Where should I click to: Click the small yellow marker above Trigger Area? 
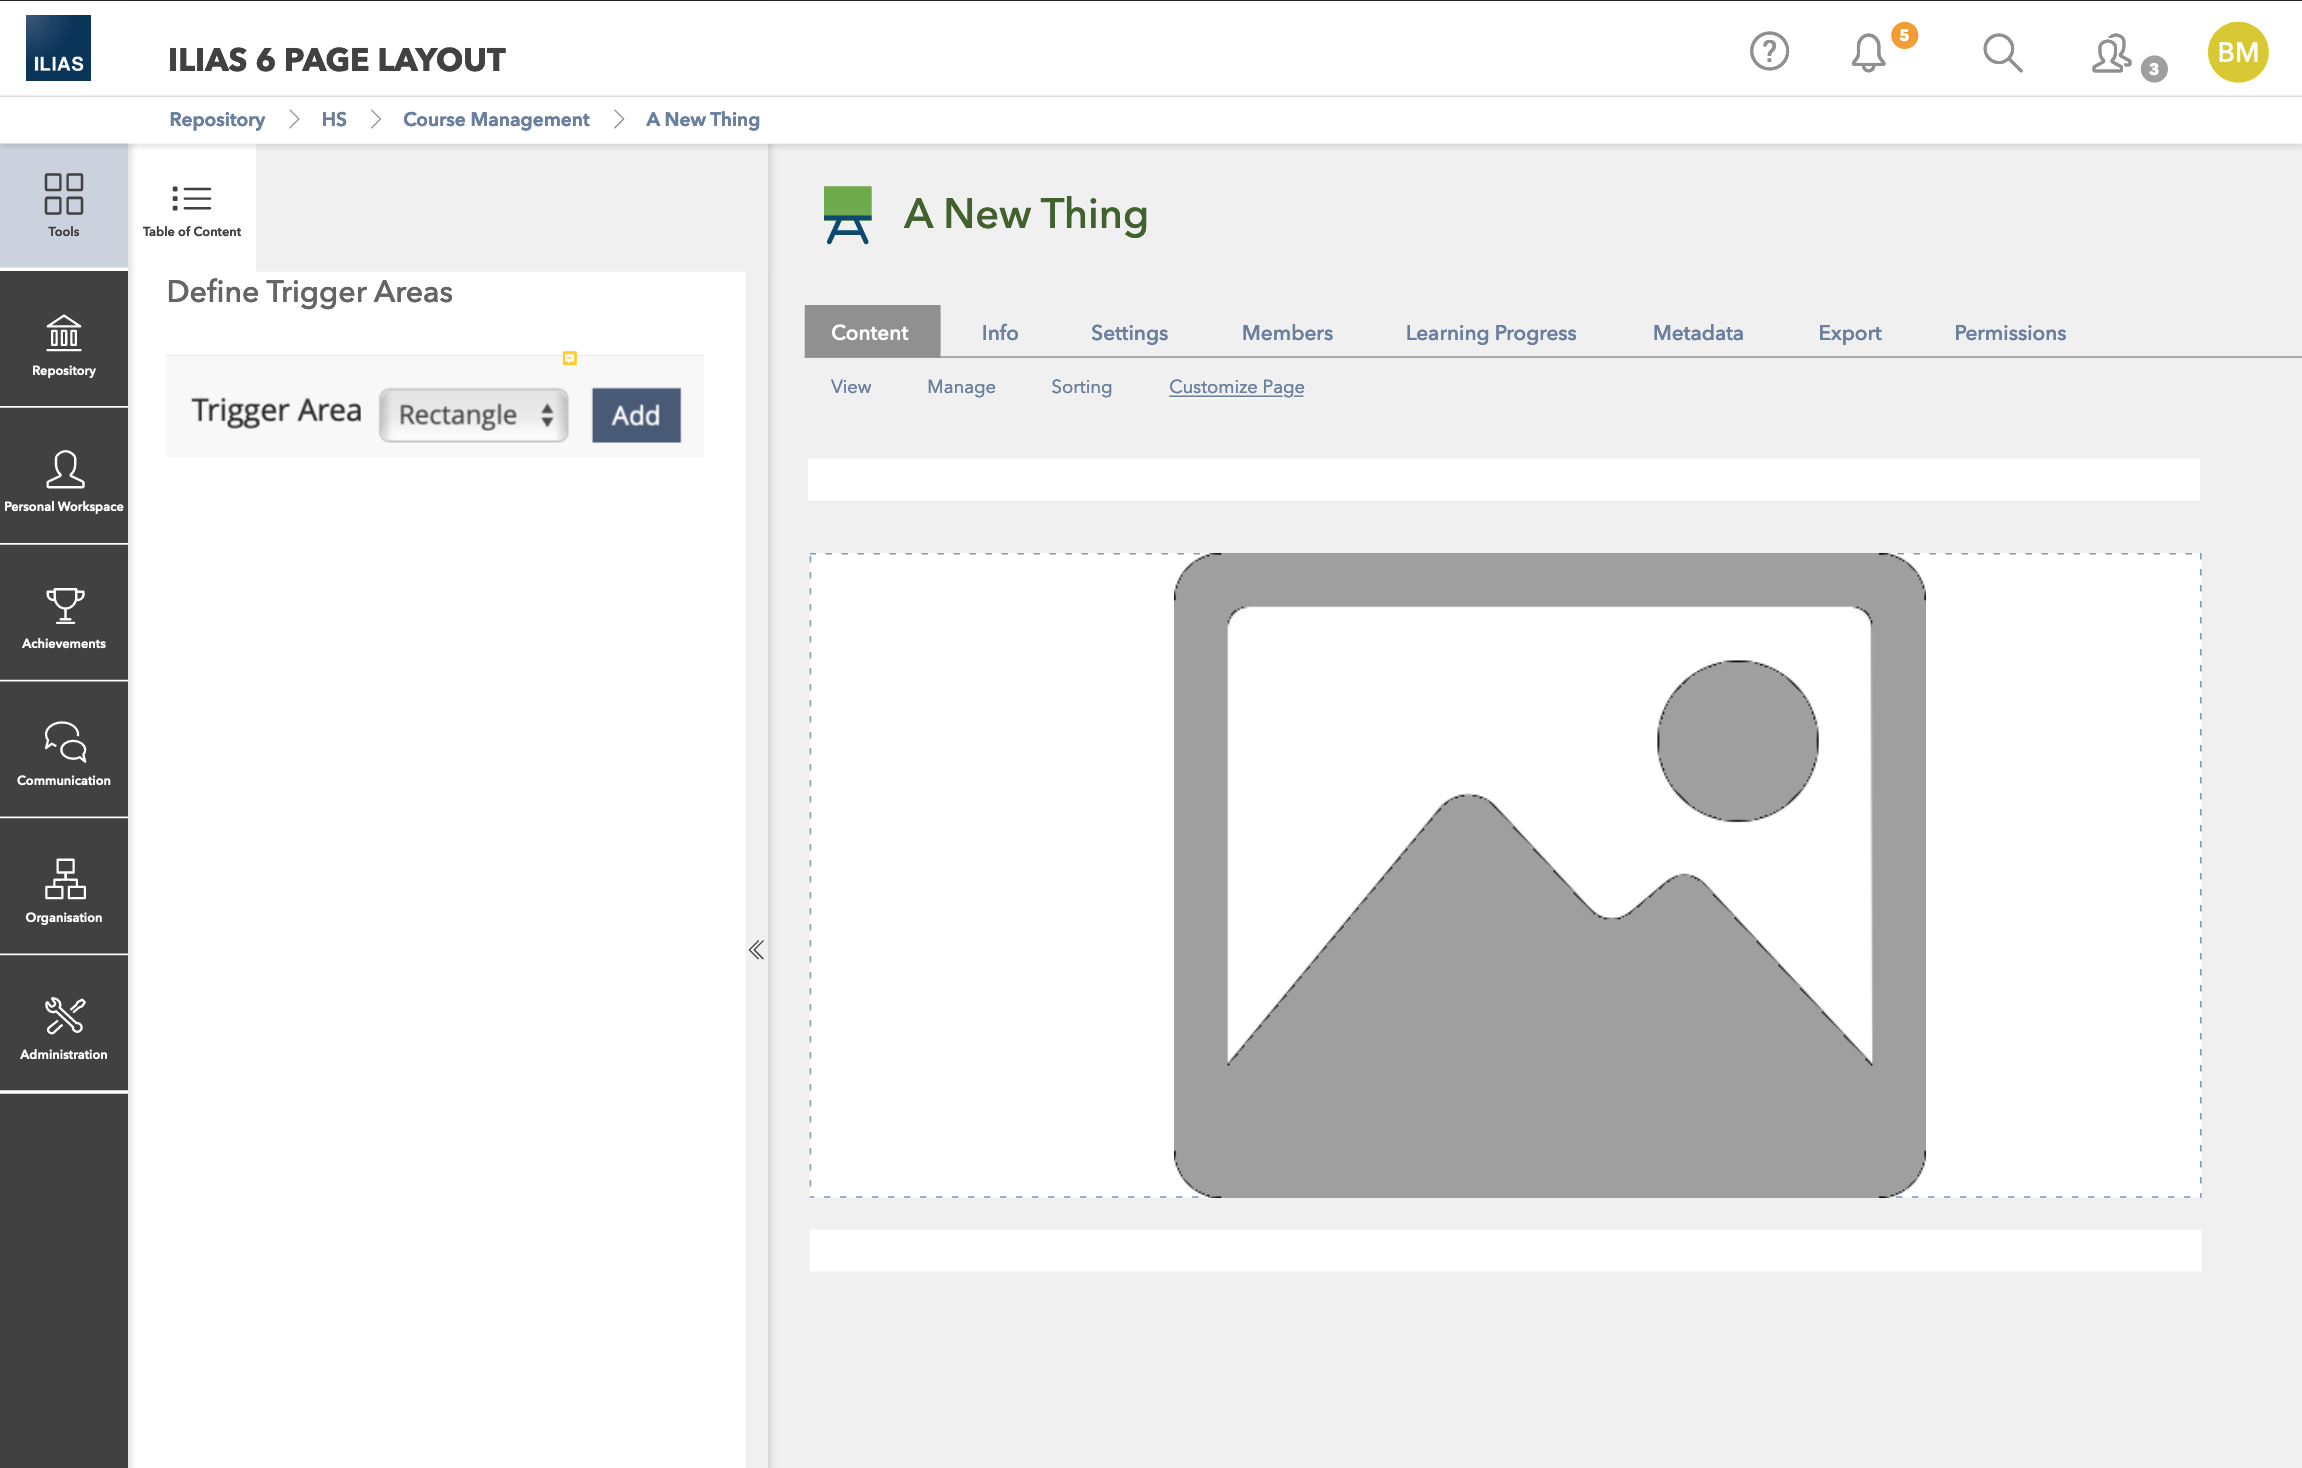[x=570, y=358]
